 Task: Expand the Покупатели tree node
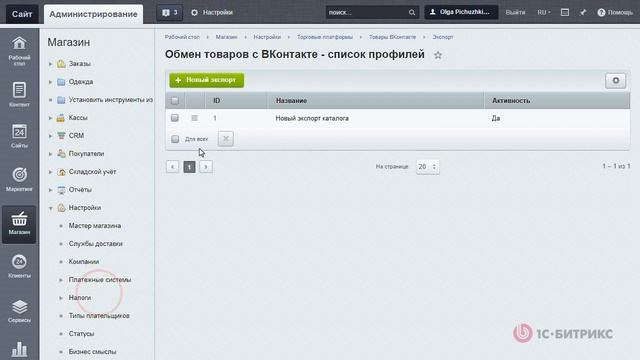coord(50,154)
